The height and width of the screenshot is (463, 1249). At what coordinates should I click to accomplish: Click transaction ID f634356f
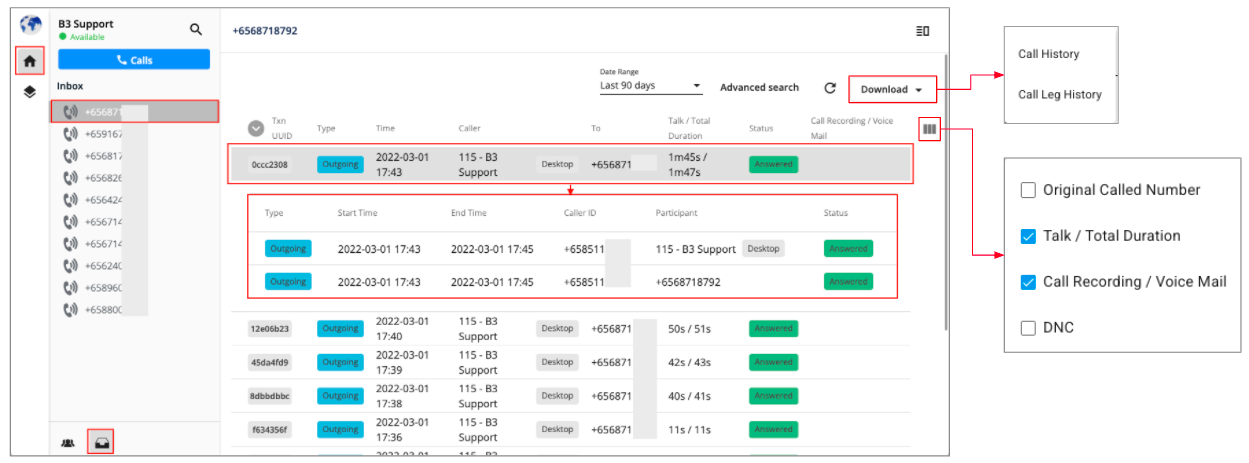[x=270, y=430]
